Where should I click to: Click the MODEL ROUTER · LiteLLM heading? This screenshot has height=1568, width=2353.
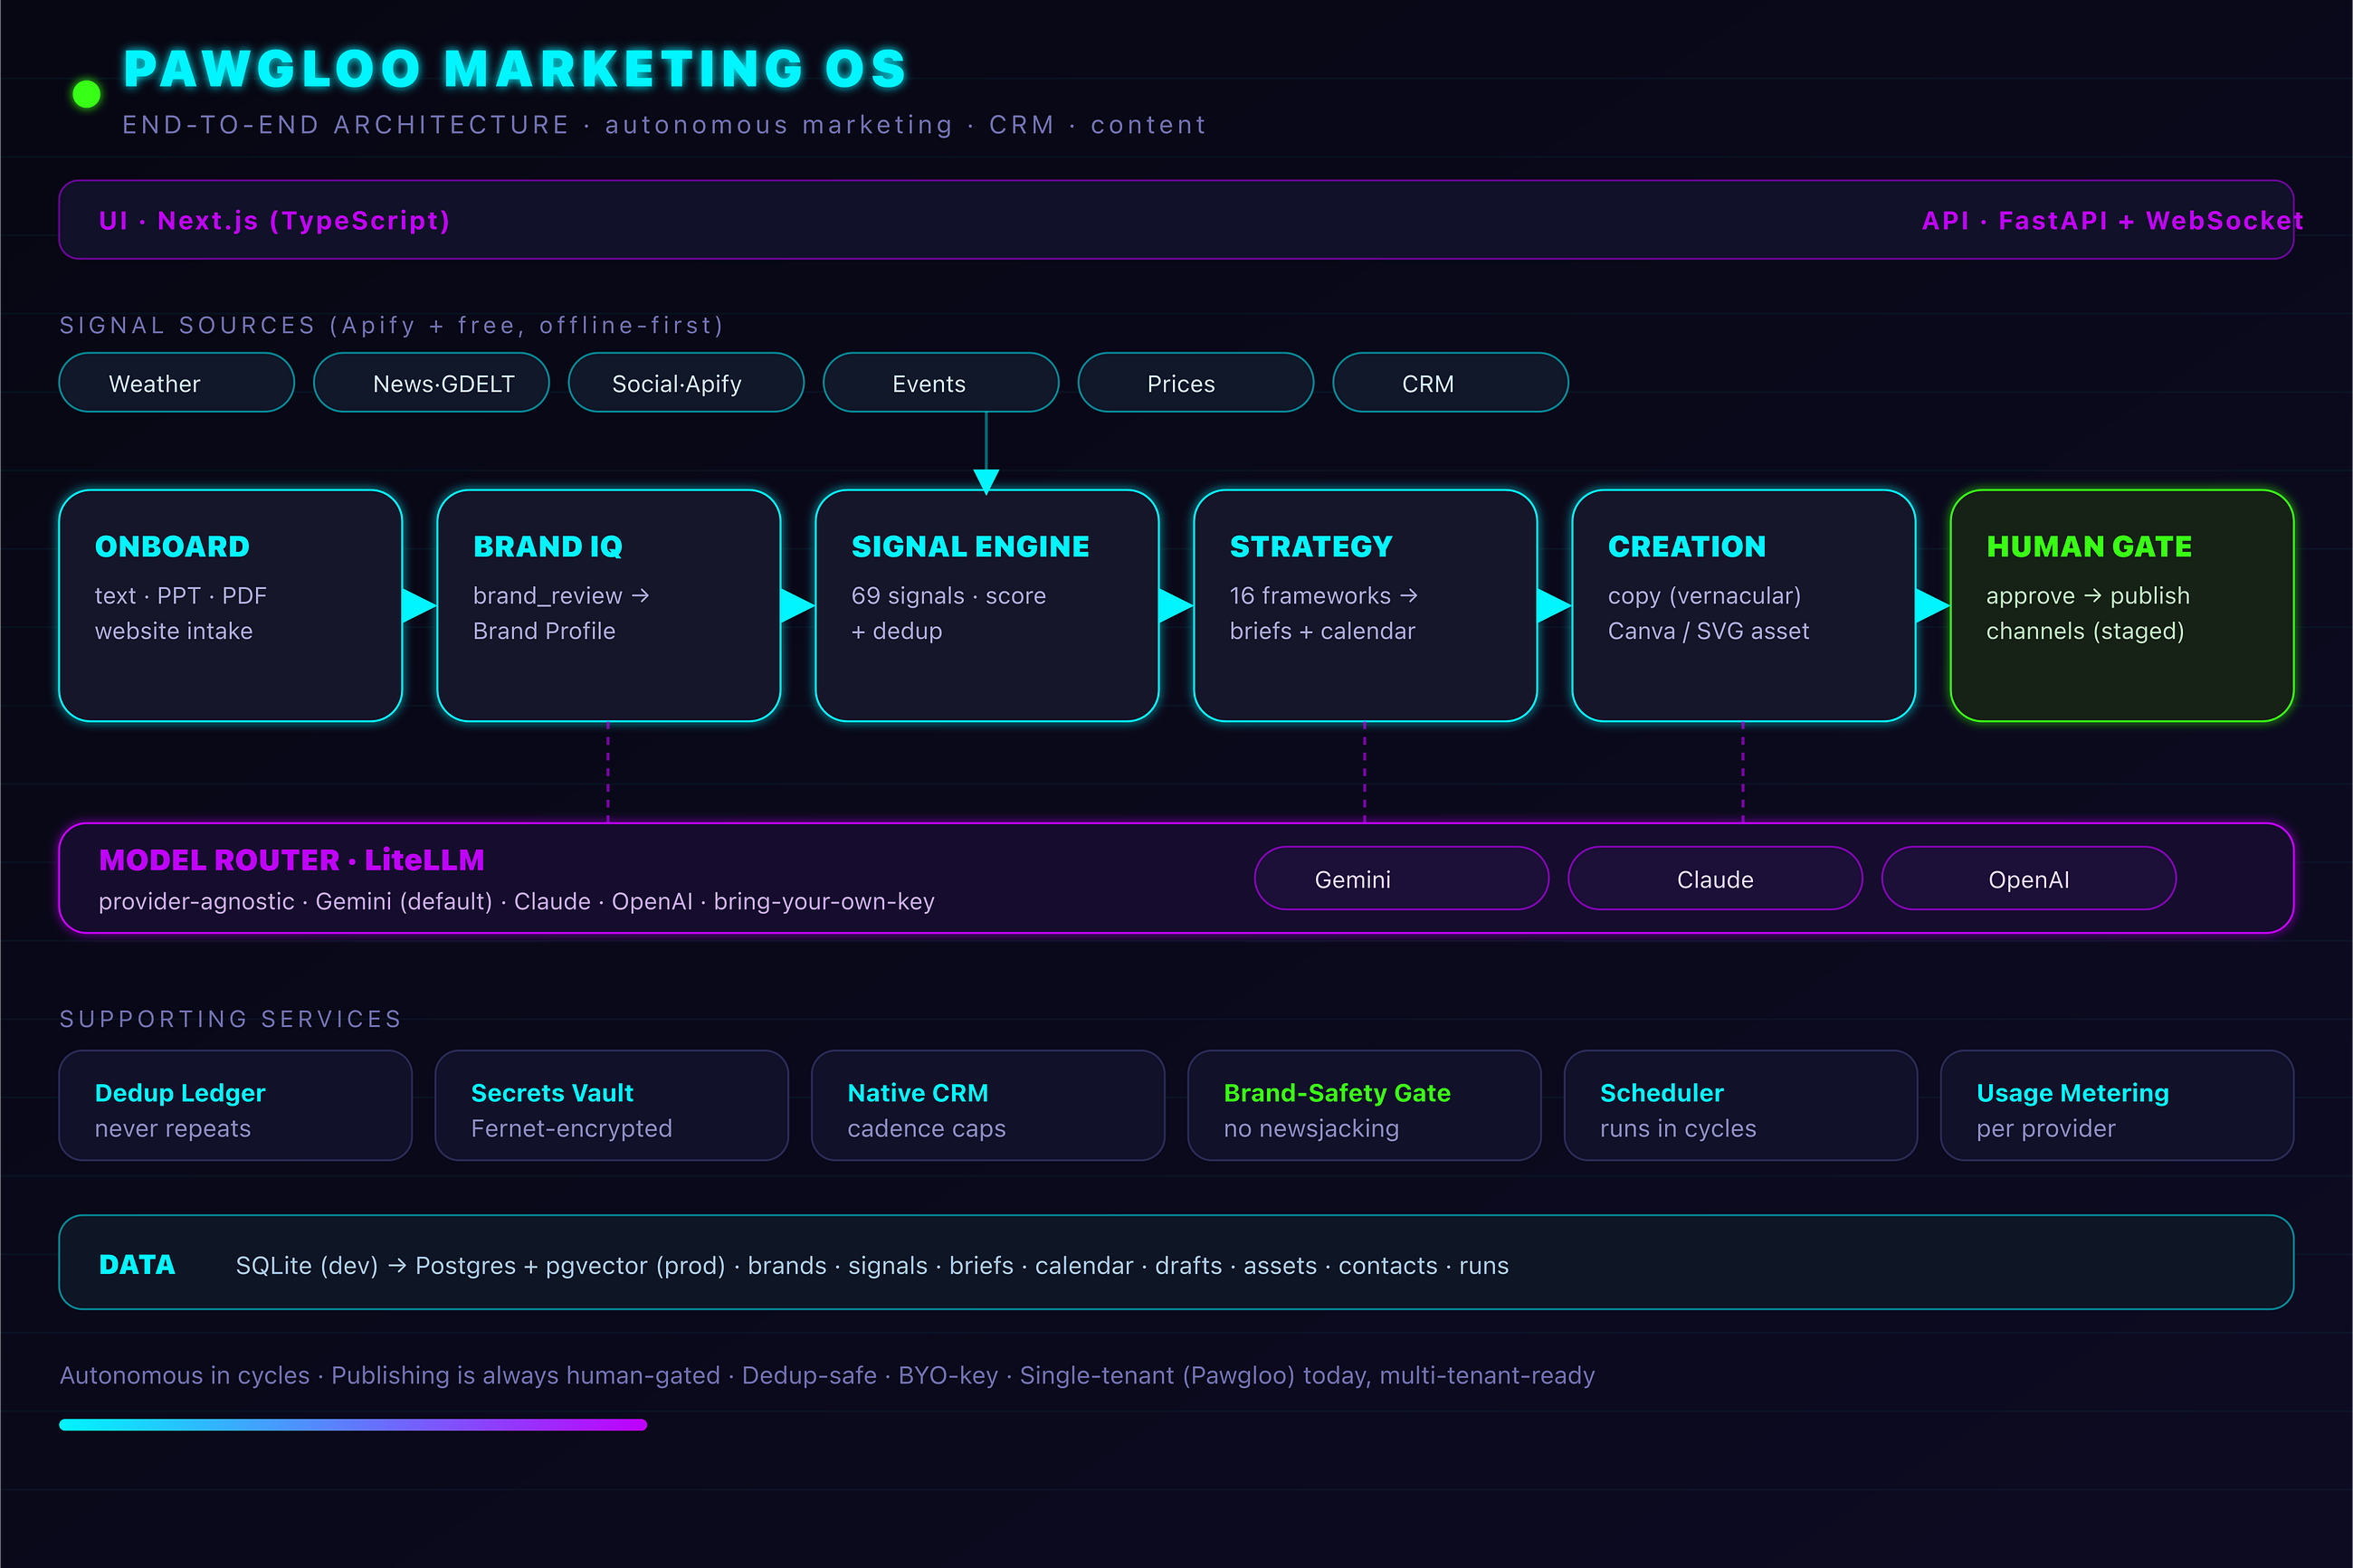click(x=292, y=860)
